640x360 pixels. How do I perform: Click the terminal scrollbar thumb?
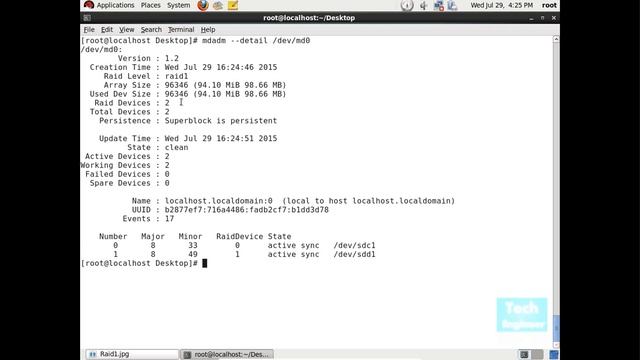tap(556, 328)
